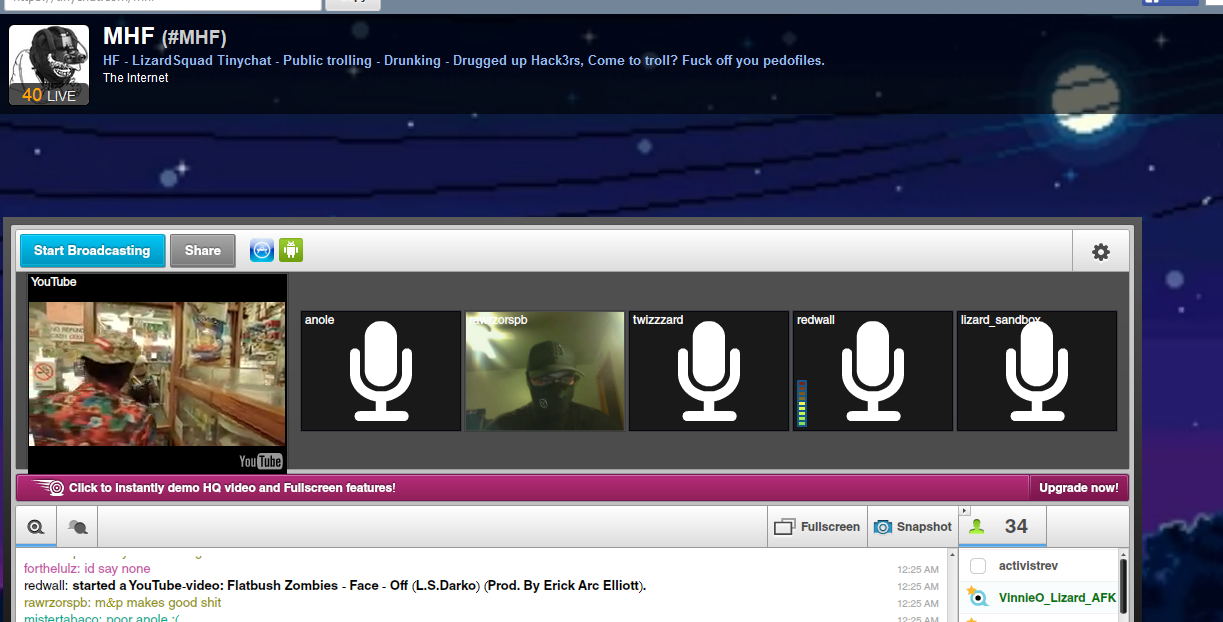The width and height of the screenshot is (1223, 622).
Task: Select twizzzard's microphone tile
Action: point(709,371)
